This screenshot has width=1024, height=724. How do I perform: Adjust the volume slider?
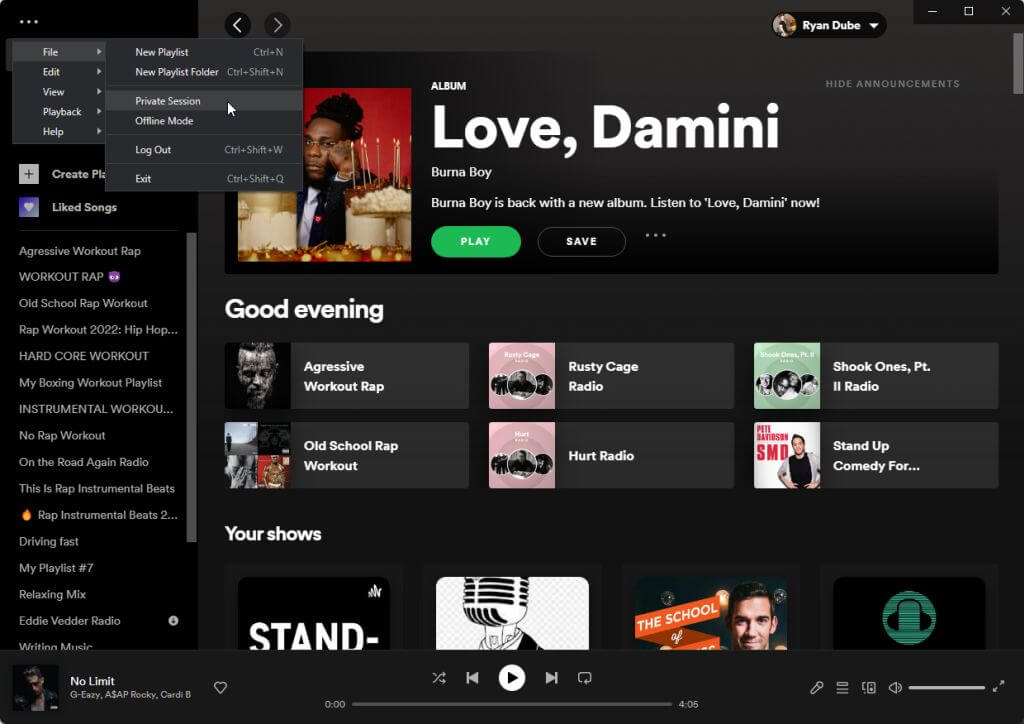tap(946, 687)
